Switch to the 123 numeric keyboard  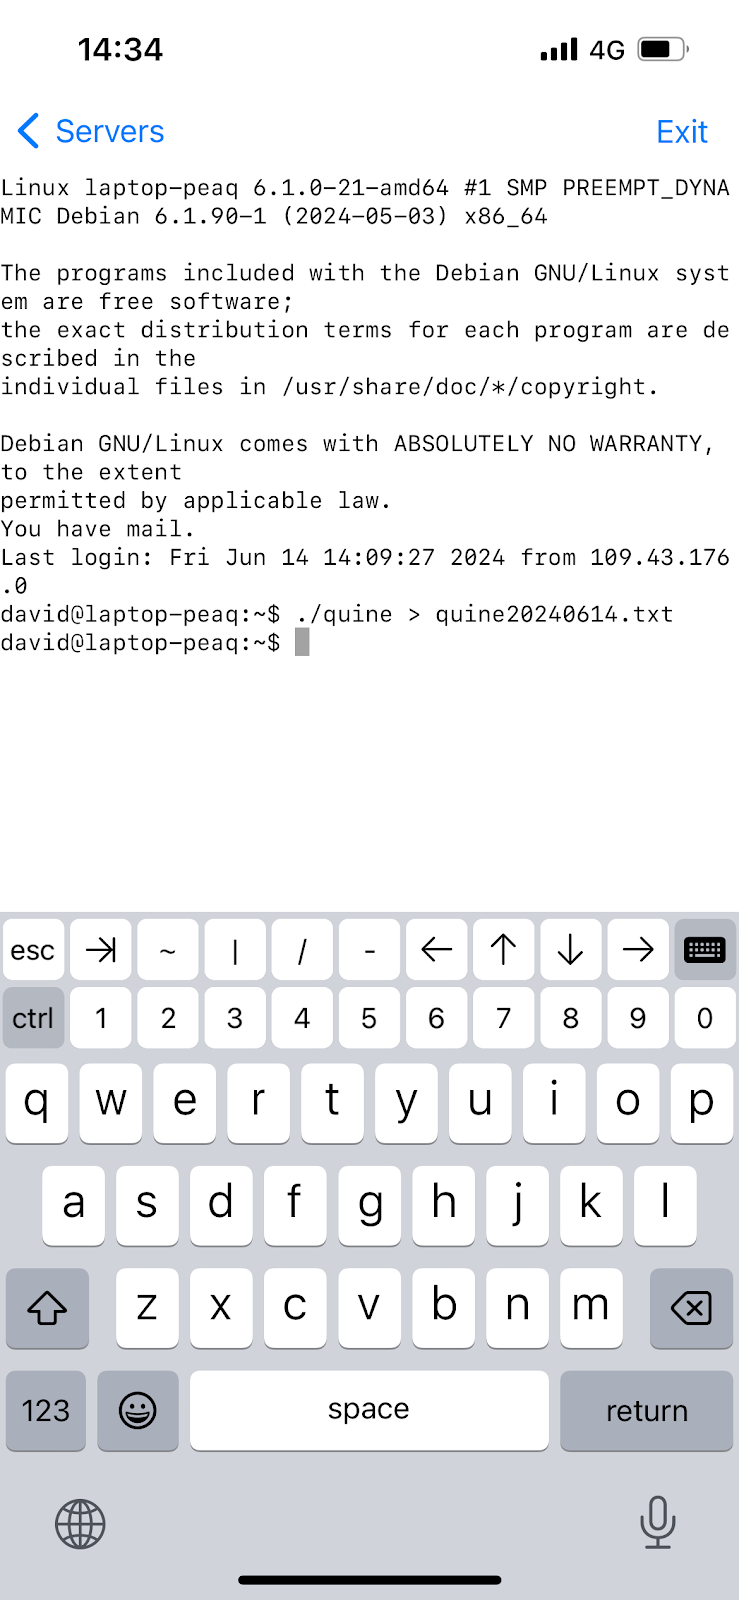[46, 1410]
